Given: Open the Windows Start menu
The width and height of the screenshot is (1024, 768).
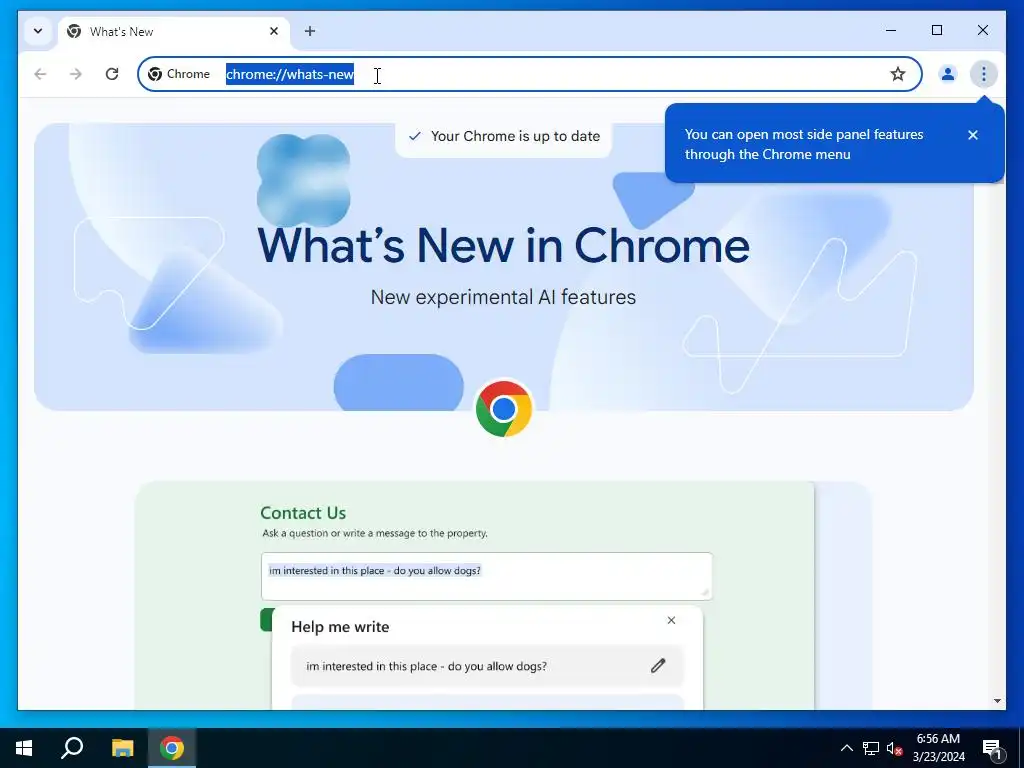Looking at the screenshot, I should tap(24, 748).
